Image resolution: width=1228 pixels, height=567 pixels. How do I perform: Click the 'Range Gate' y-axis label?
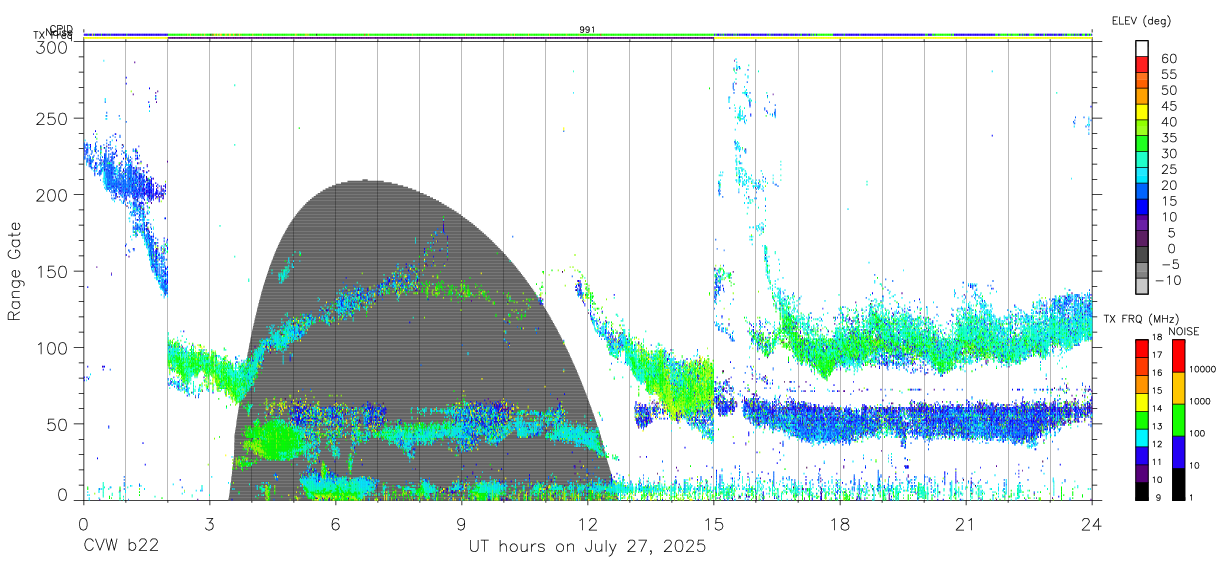pos(15,272)
